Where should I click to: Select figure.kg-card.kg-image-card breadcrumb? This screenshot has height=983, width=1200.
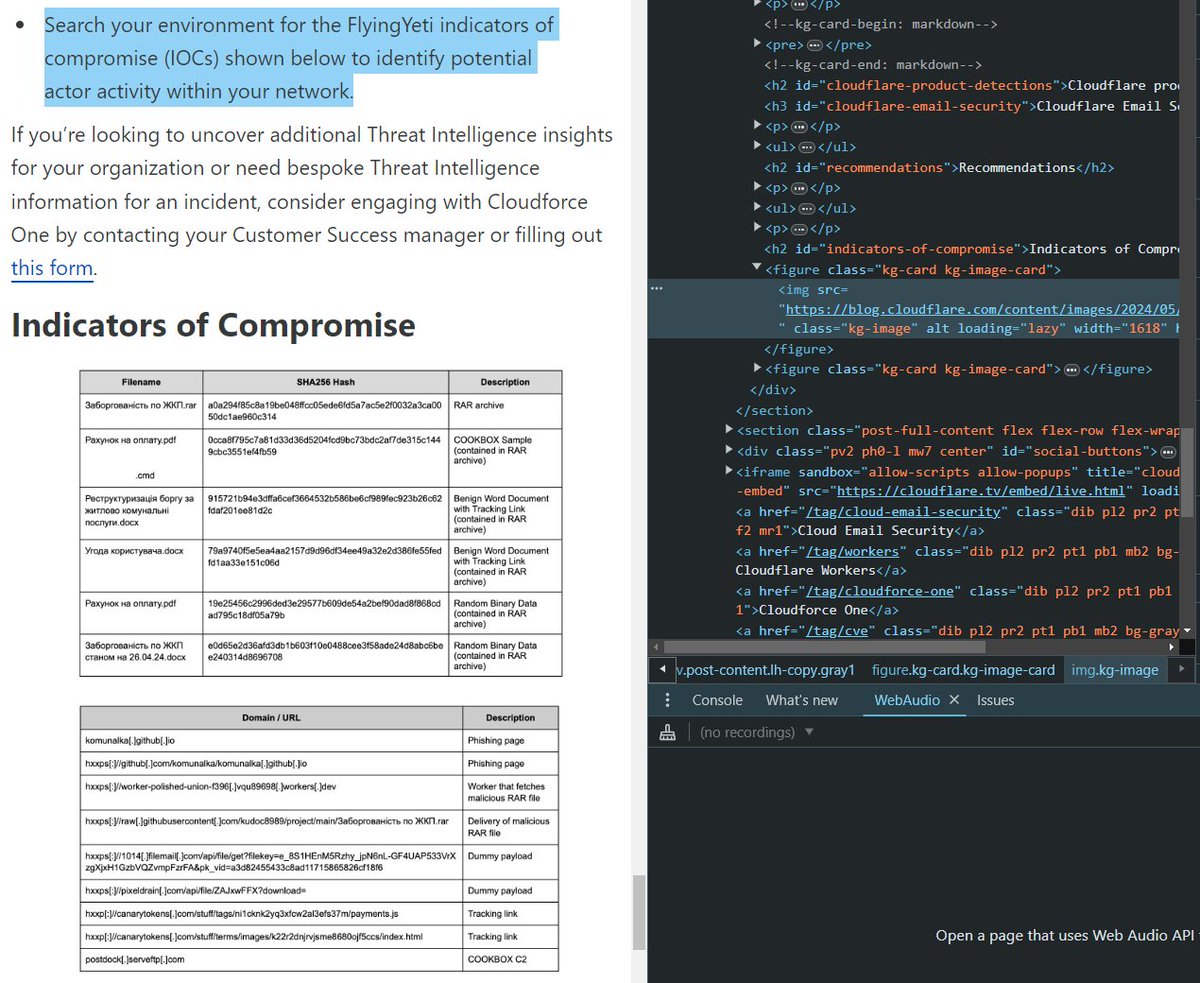(963, 670)
